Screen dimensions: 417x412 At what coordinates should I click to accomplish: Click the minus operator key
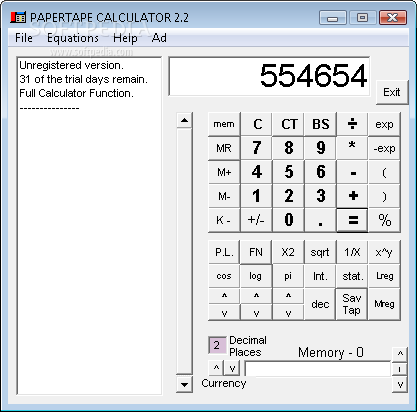pos(352,172)
